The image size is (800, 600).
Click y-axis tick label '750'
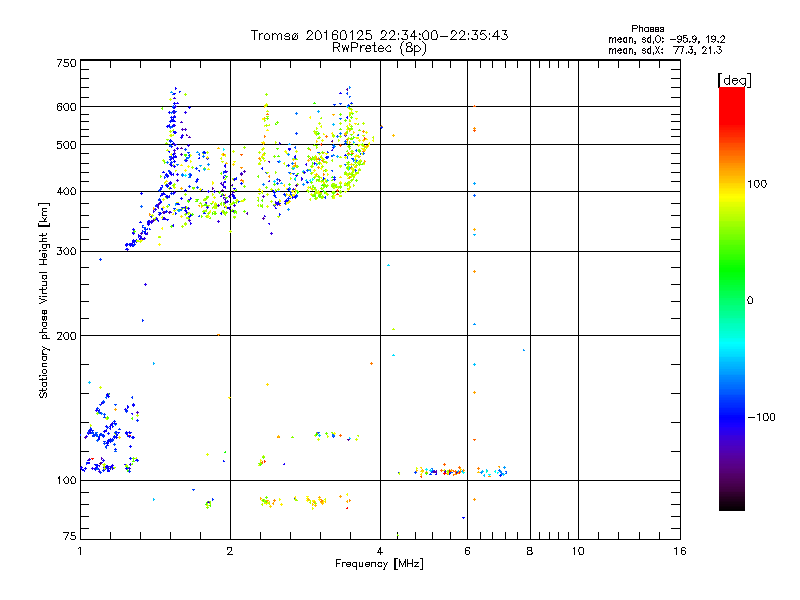click(x=66, y=63)
